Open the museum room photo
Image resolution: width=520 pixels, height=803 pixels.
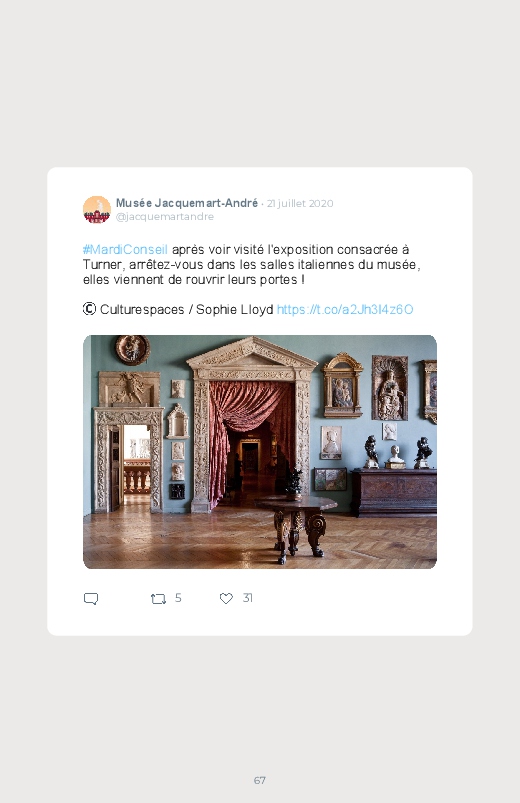[x=260, y=452]
